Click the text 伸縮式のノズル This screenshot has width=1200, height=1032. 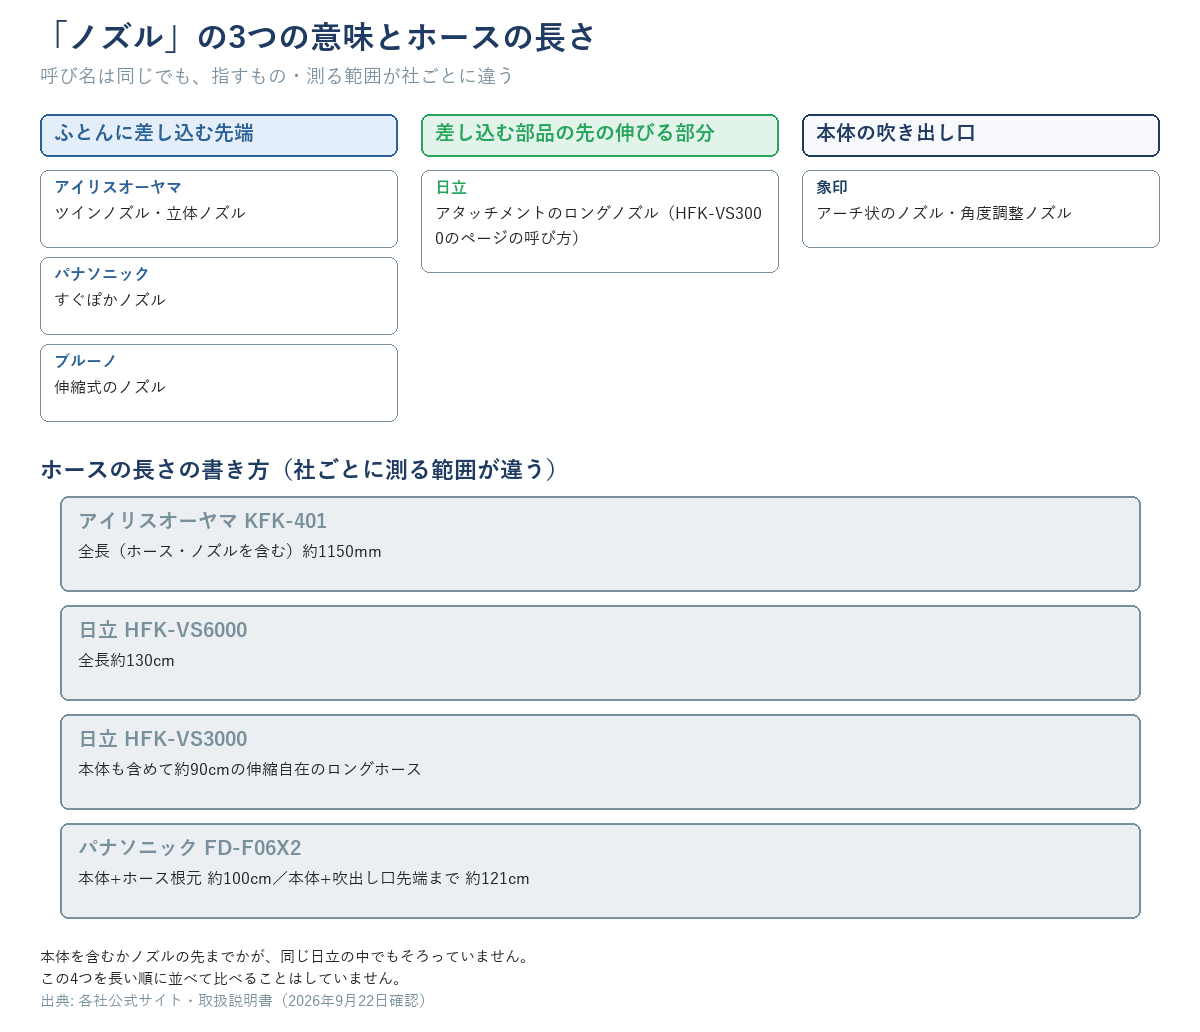click(x=110, y=387)
